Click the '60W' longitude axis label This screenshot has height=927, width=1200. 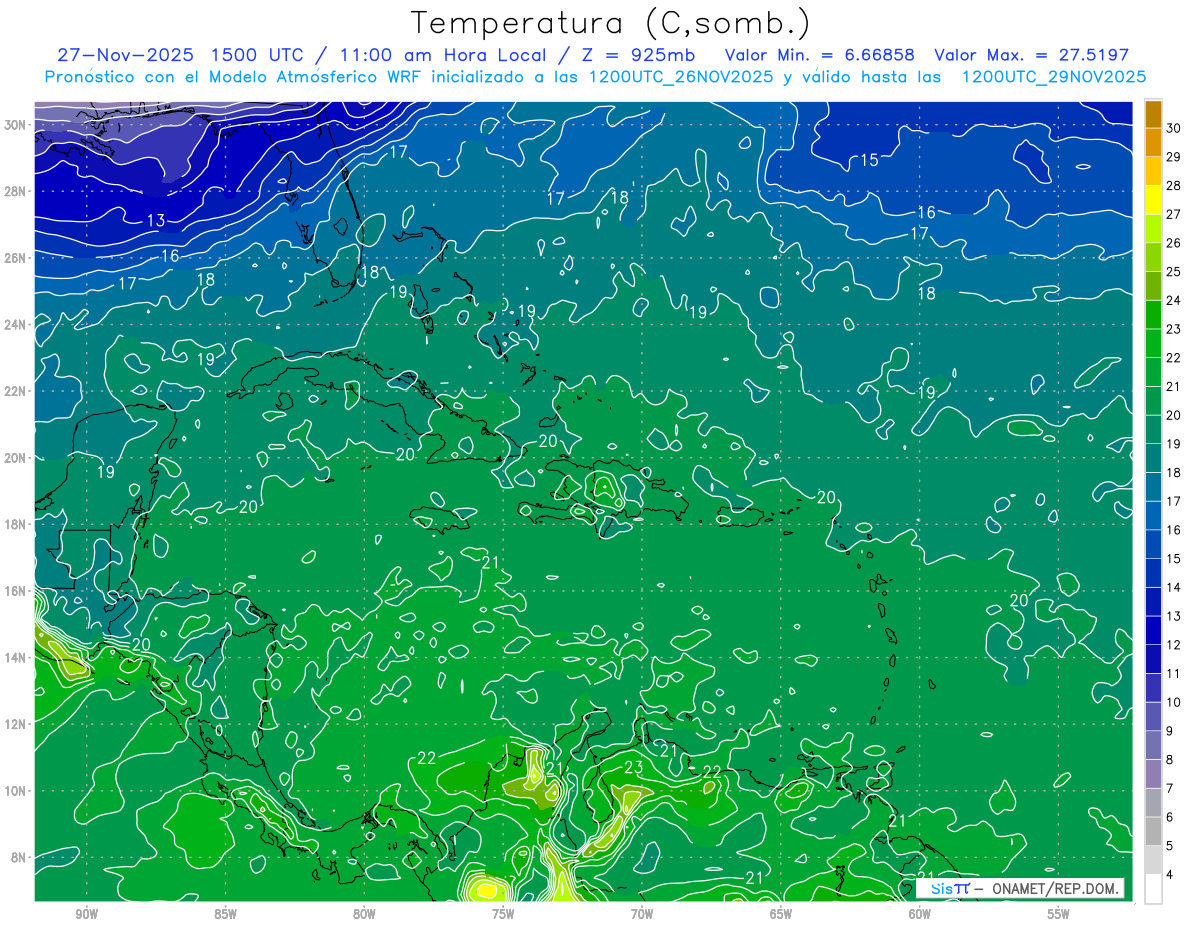(x=920, y=915)
